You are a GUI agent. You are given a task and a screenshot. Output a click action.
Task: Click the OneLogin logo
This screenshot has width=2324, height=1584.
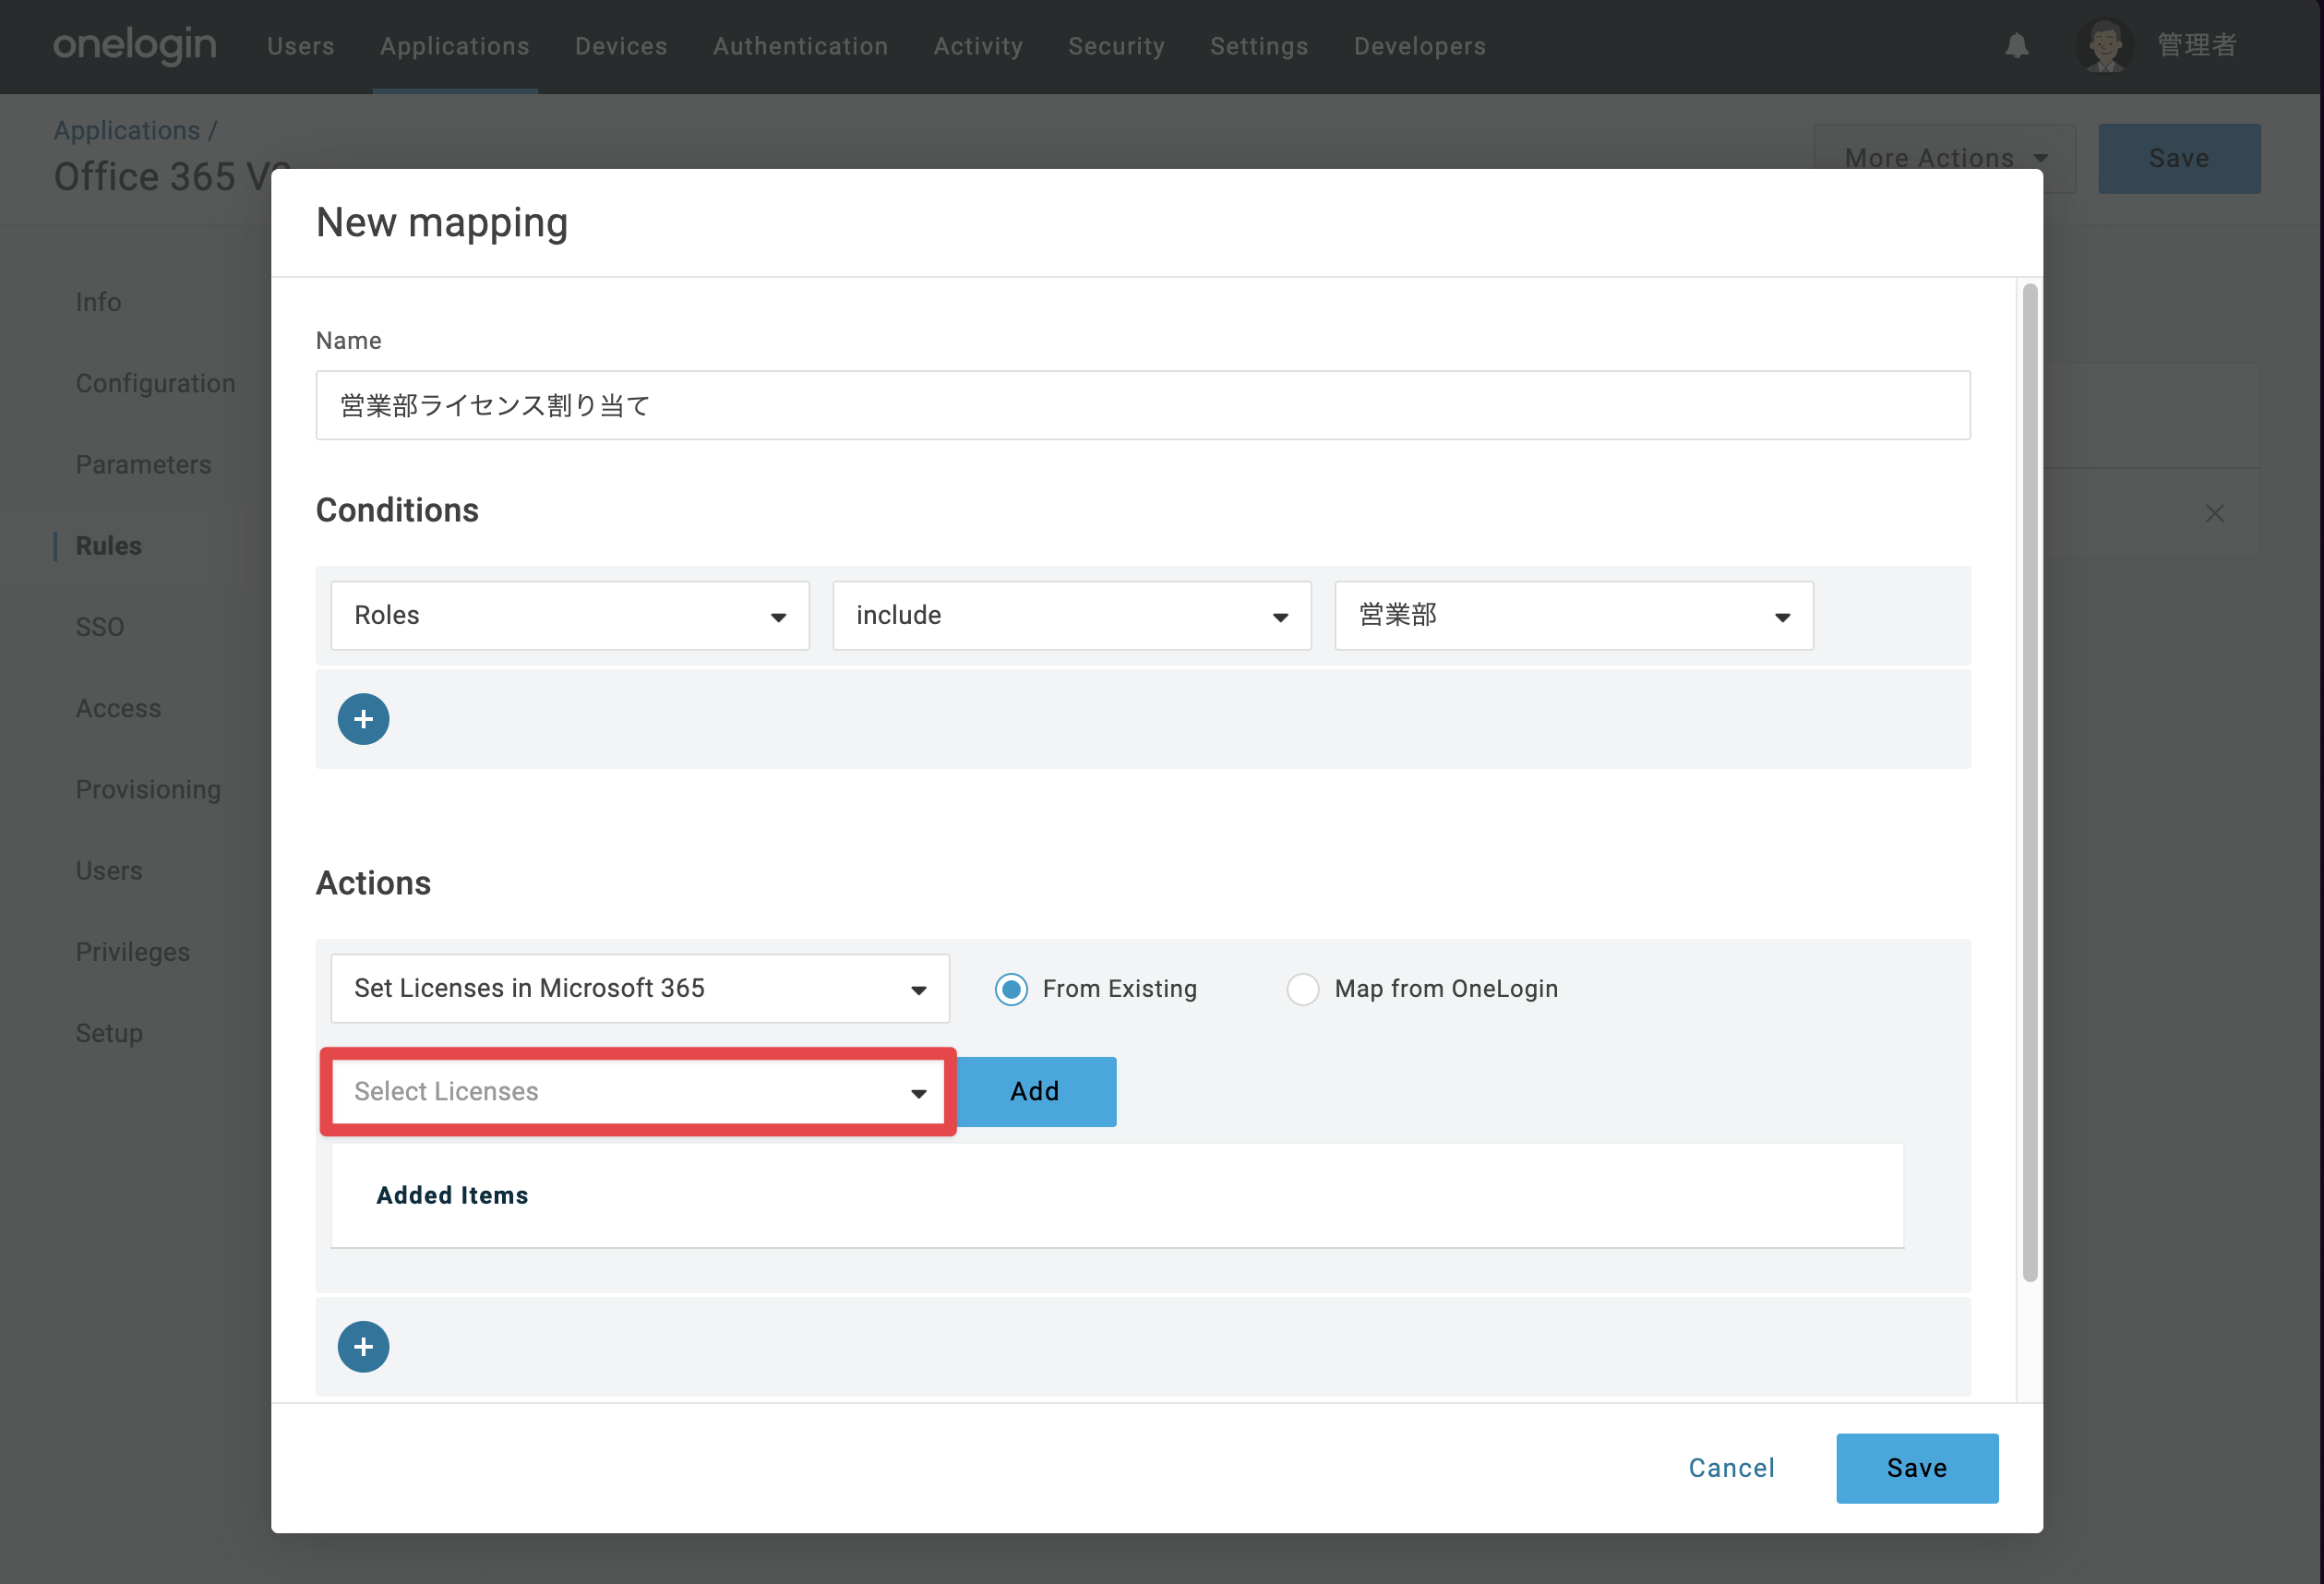pos(134,45)
